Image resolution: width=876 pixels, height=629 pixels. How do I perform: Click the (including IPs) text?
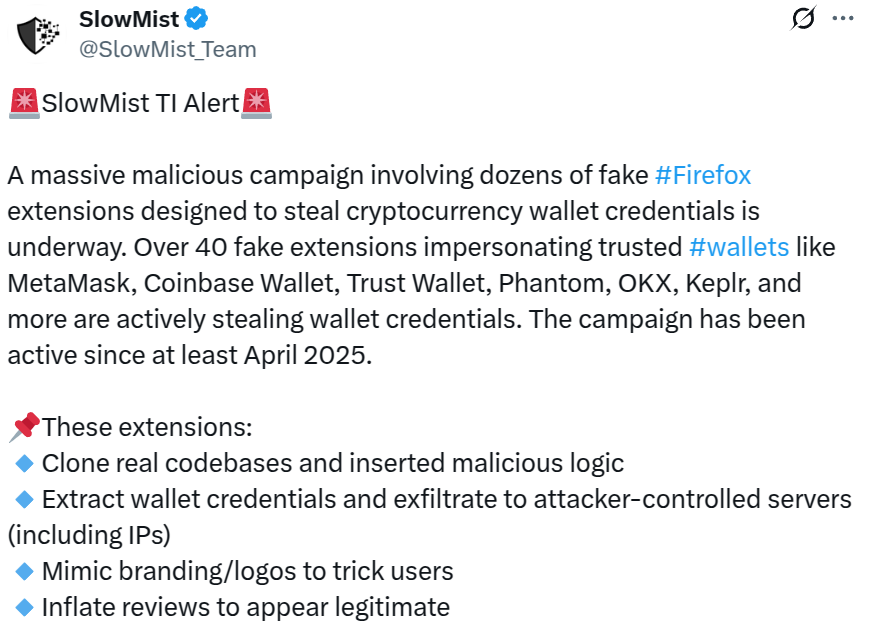tap(89, 535)
